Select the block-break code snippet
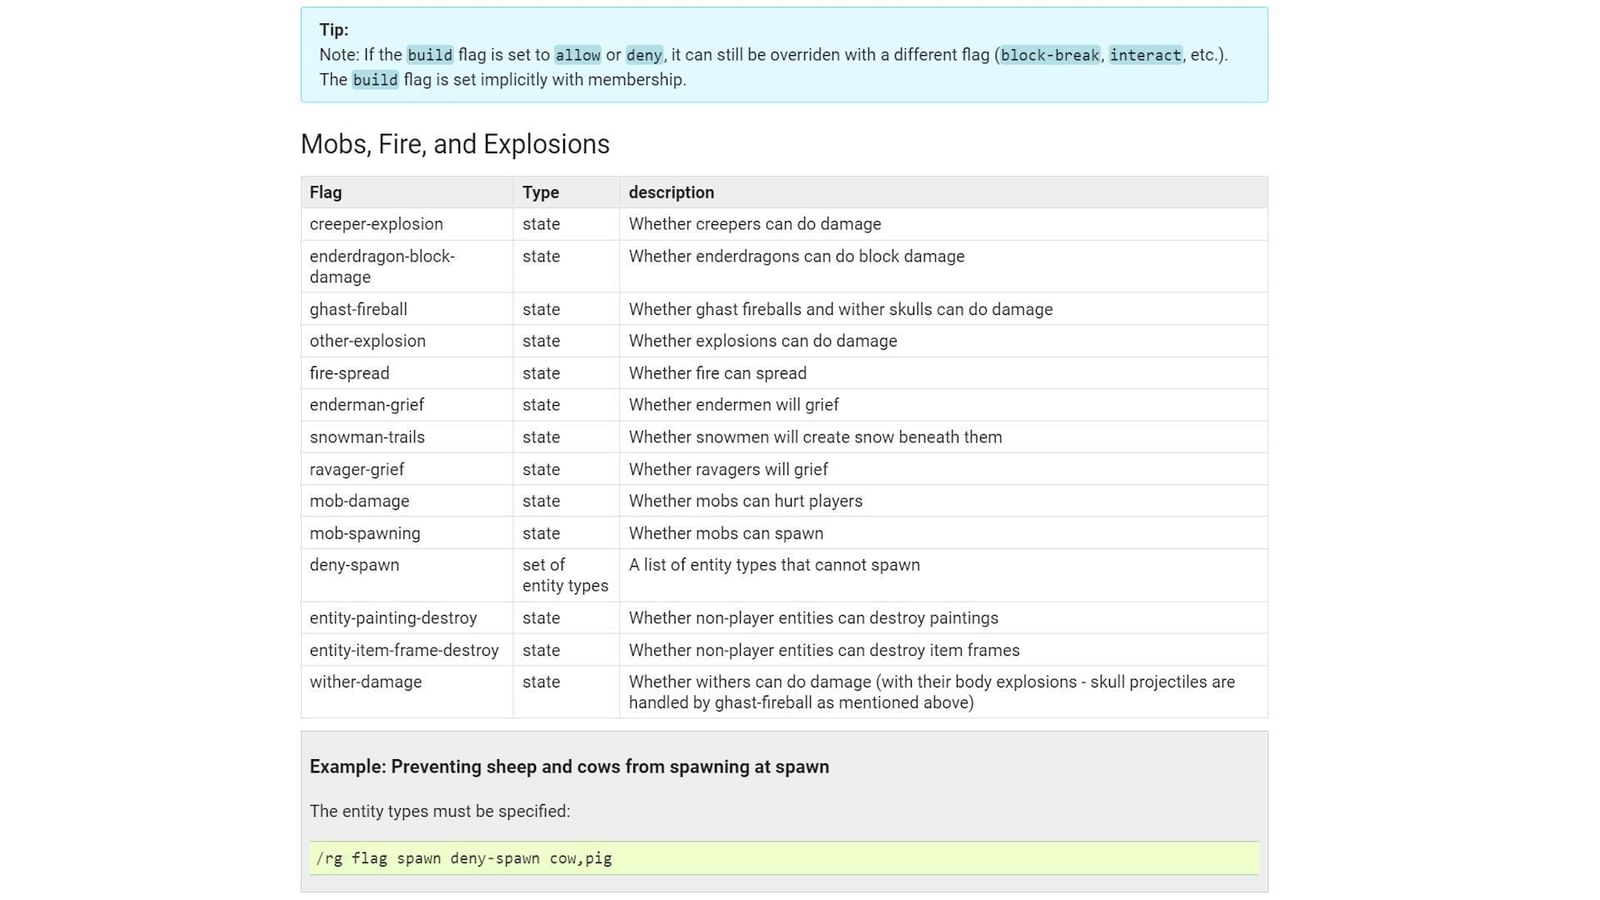 (x=1049, y=55)
